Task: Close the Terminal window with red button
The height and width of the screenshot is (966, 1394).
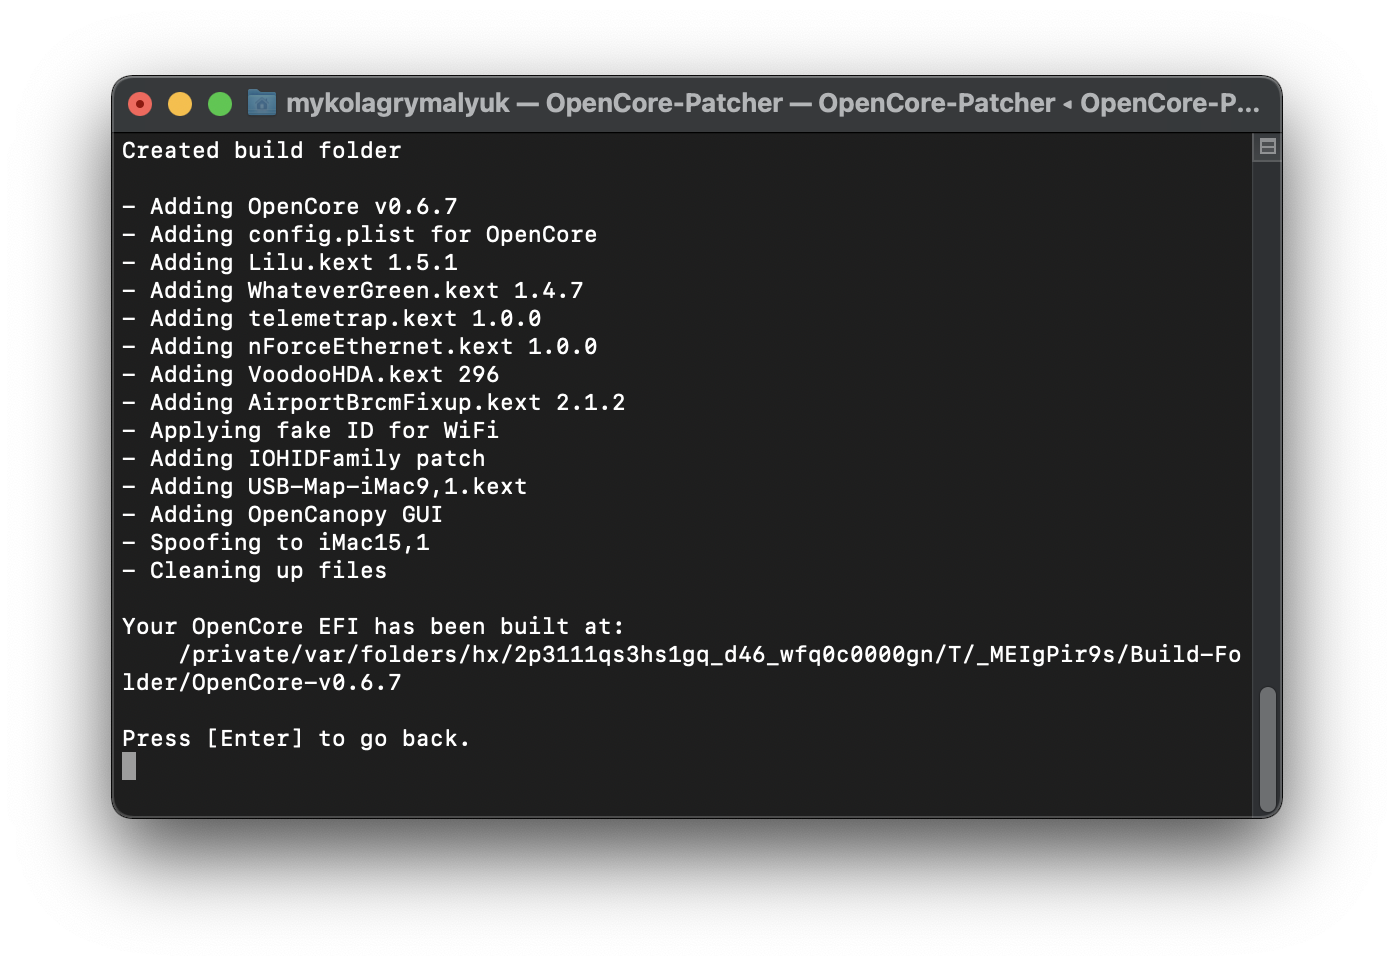Action: coord(140,104)
